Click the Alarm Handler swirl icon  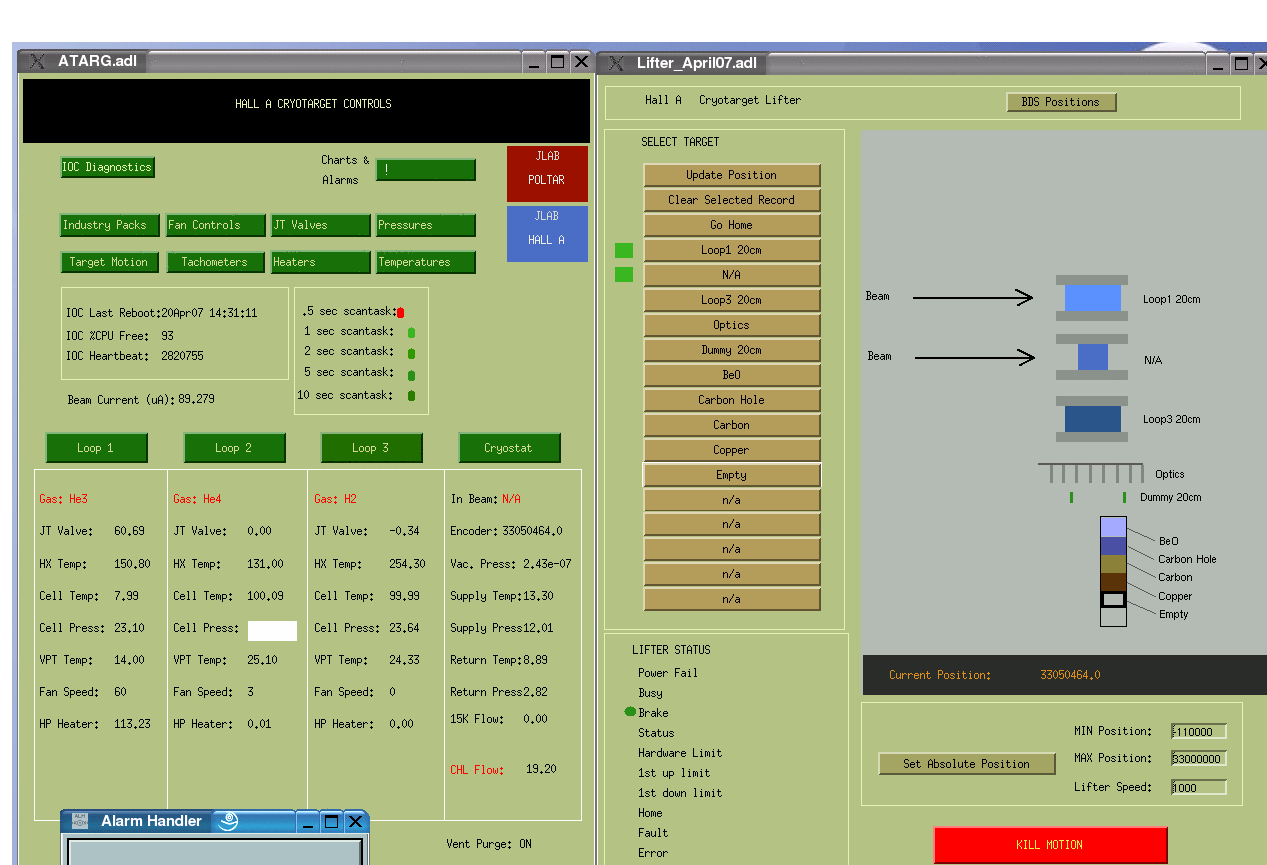[228, 821]
